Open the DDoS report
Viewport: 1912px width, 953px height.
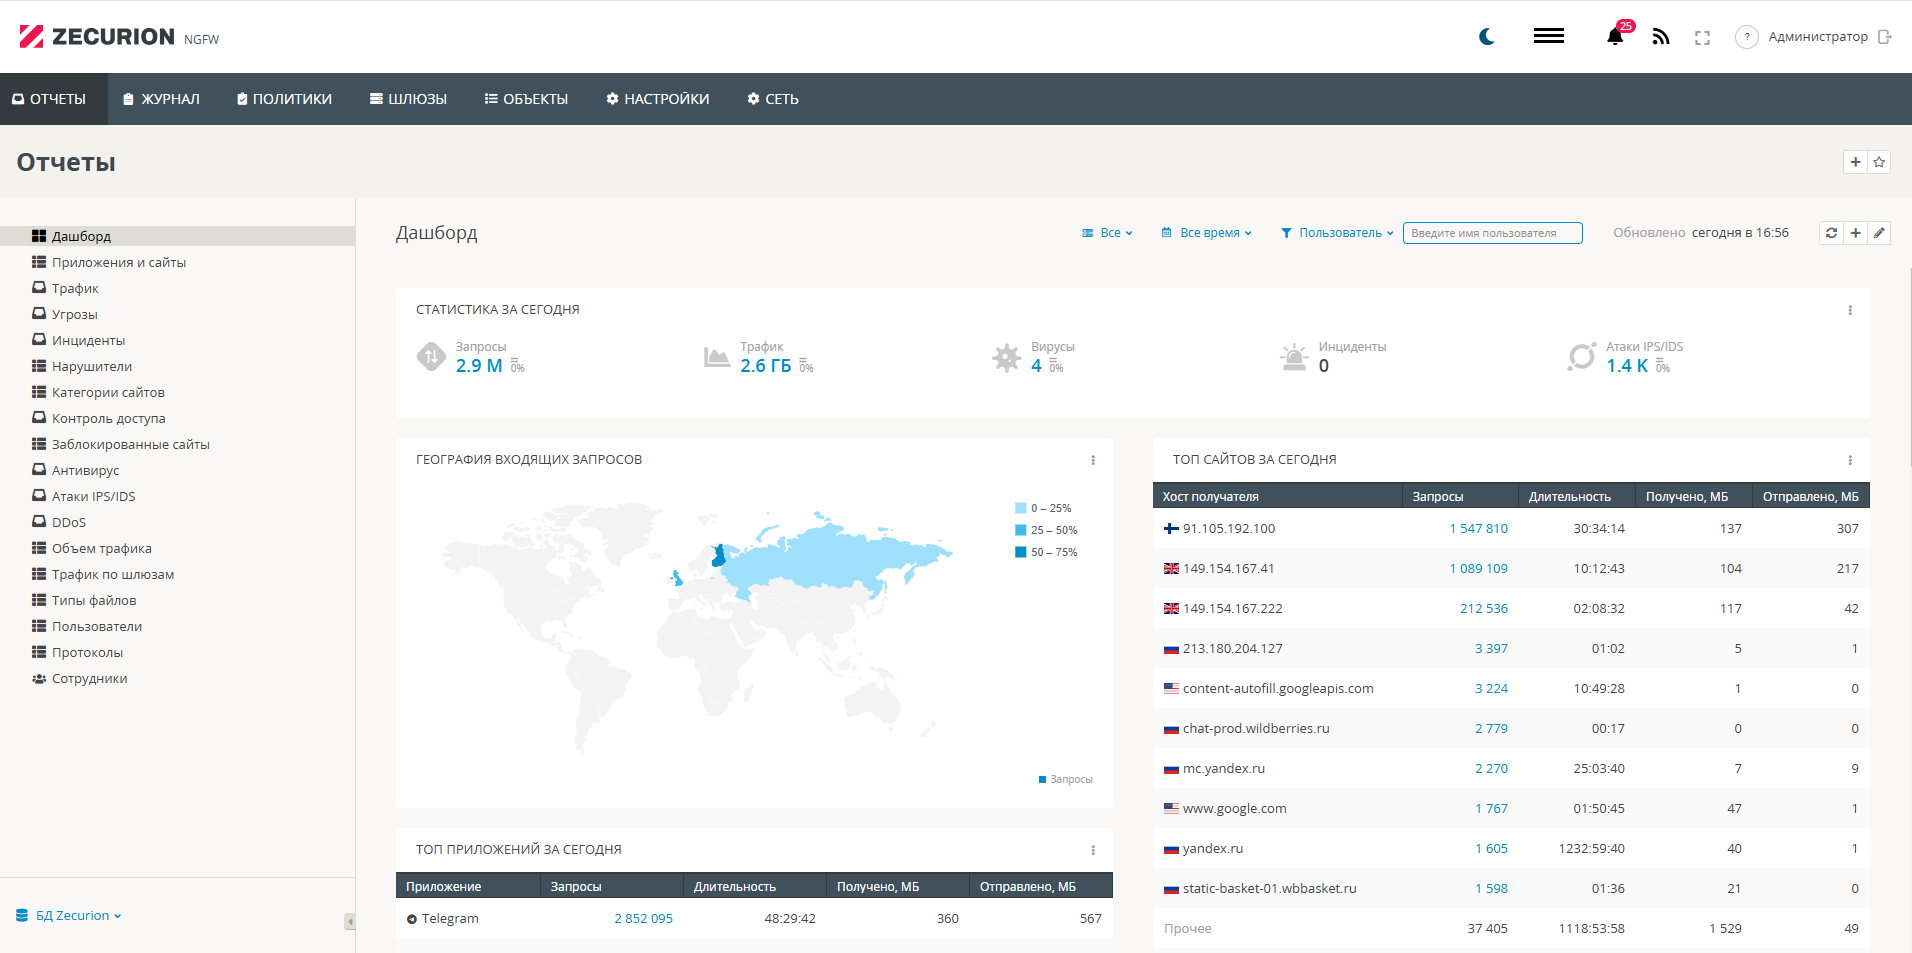coord(68,522)
